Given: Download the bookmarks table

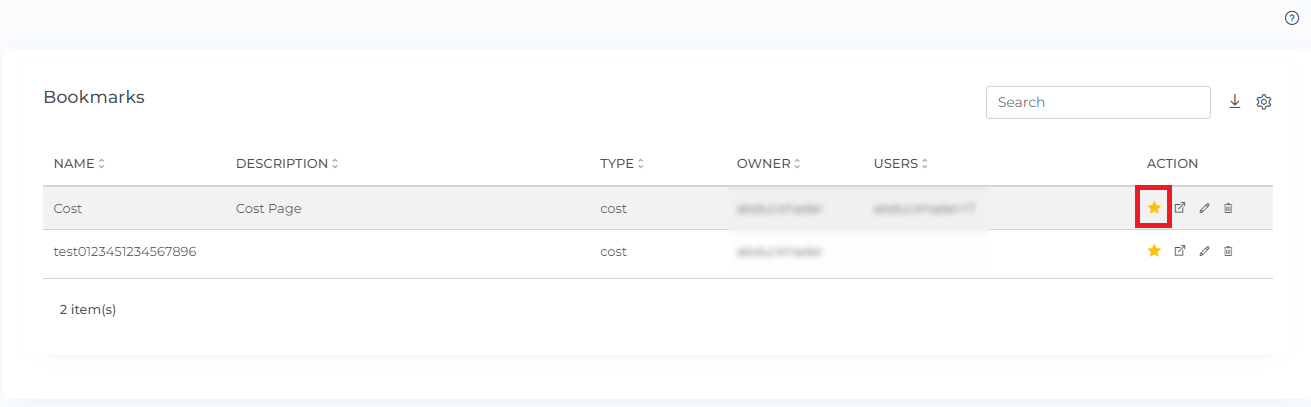Looking at the screenshot, I should (x=1235, y=102).
